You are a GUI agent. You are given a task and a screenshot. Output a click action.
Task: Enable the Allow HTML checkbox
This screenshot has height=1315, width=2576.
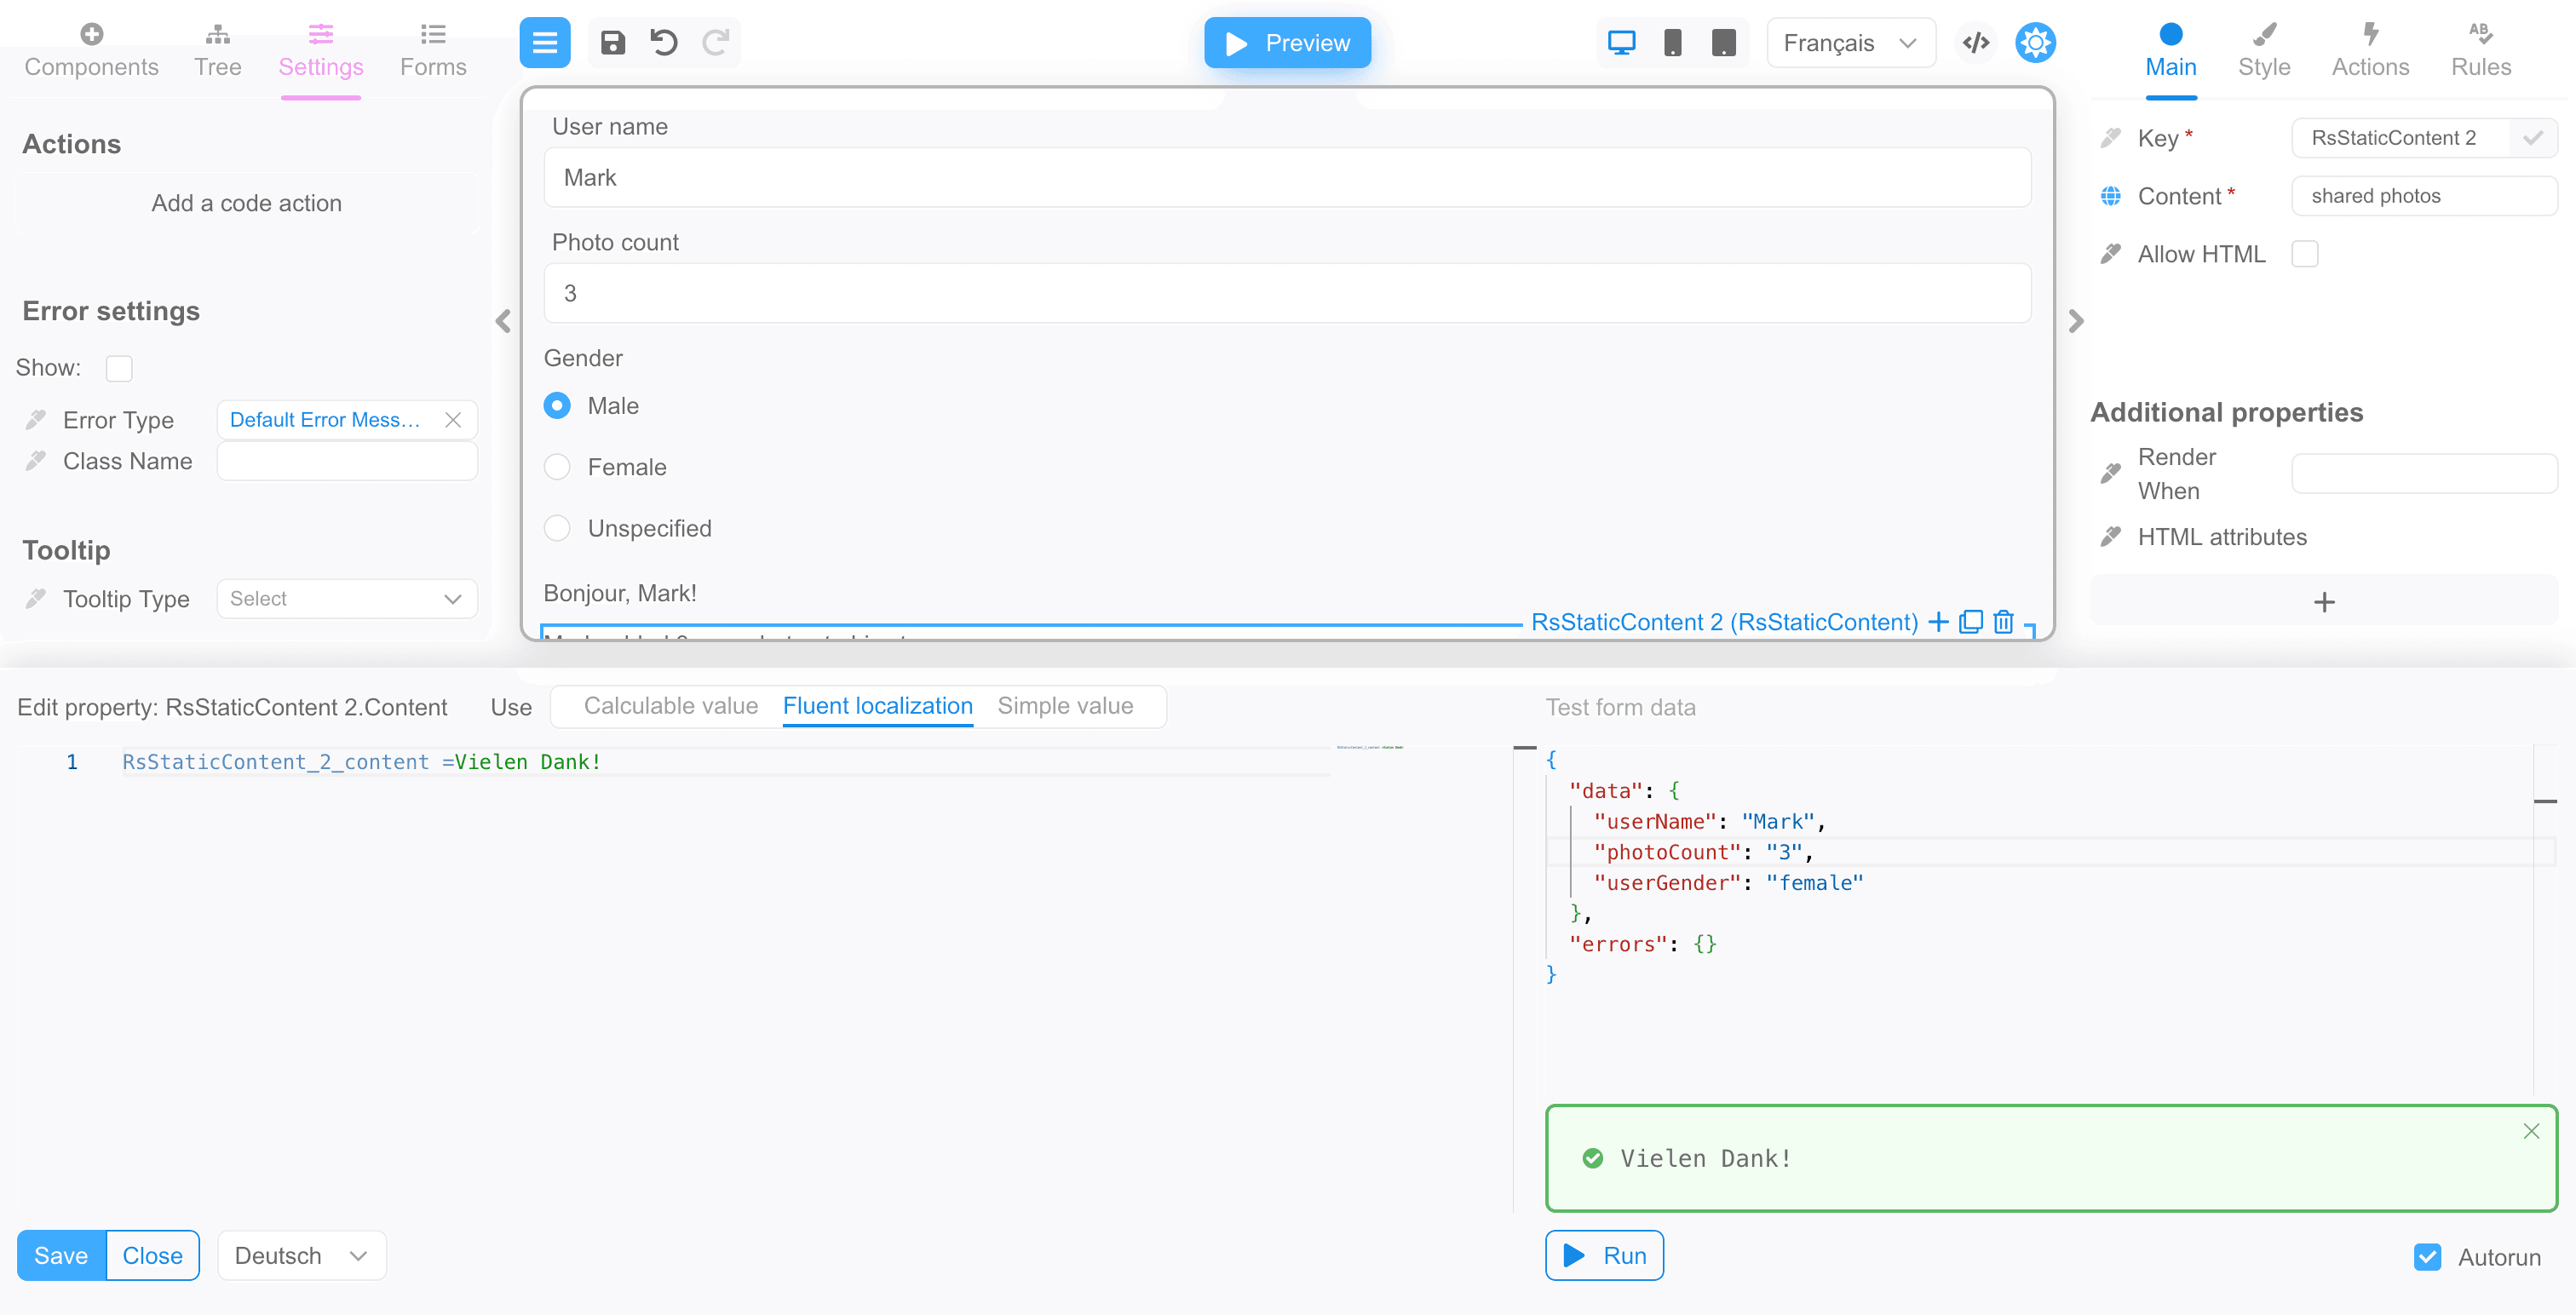[x=2305, y=254]
